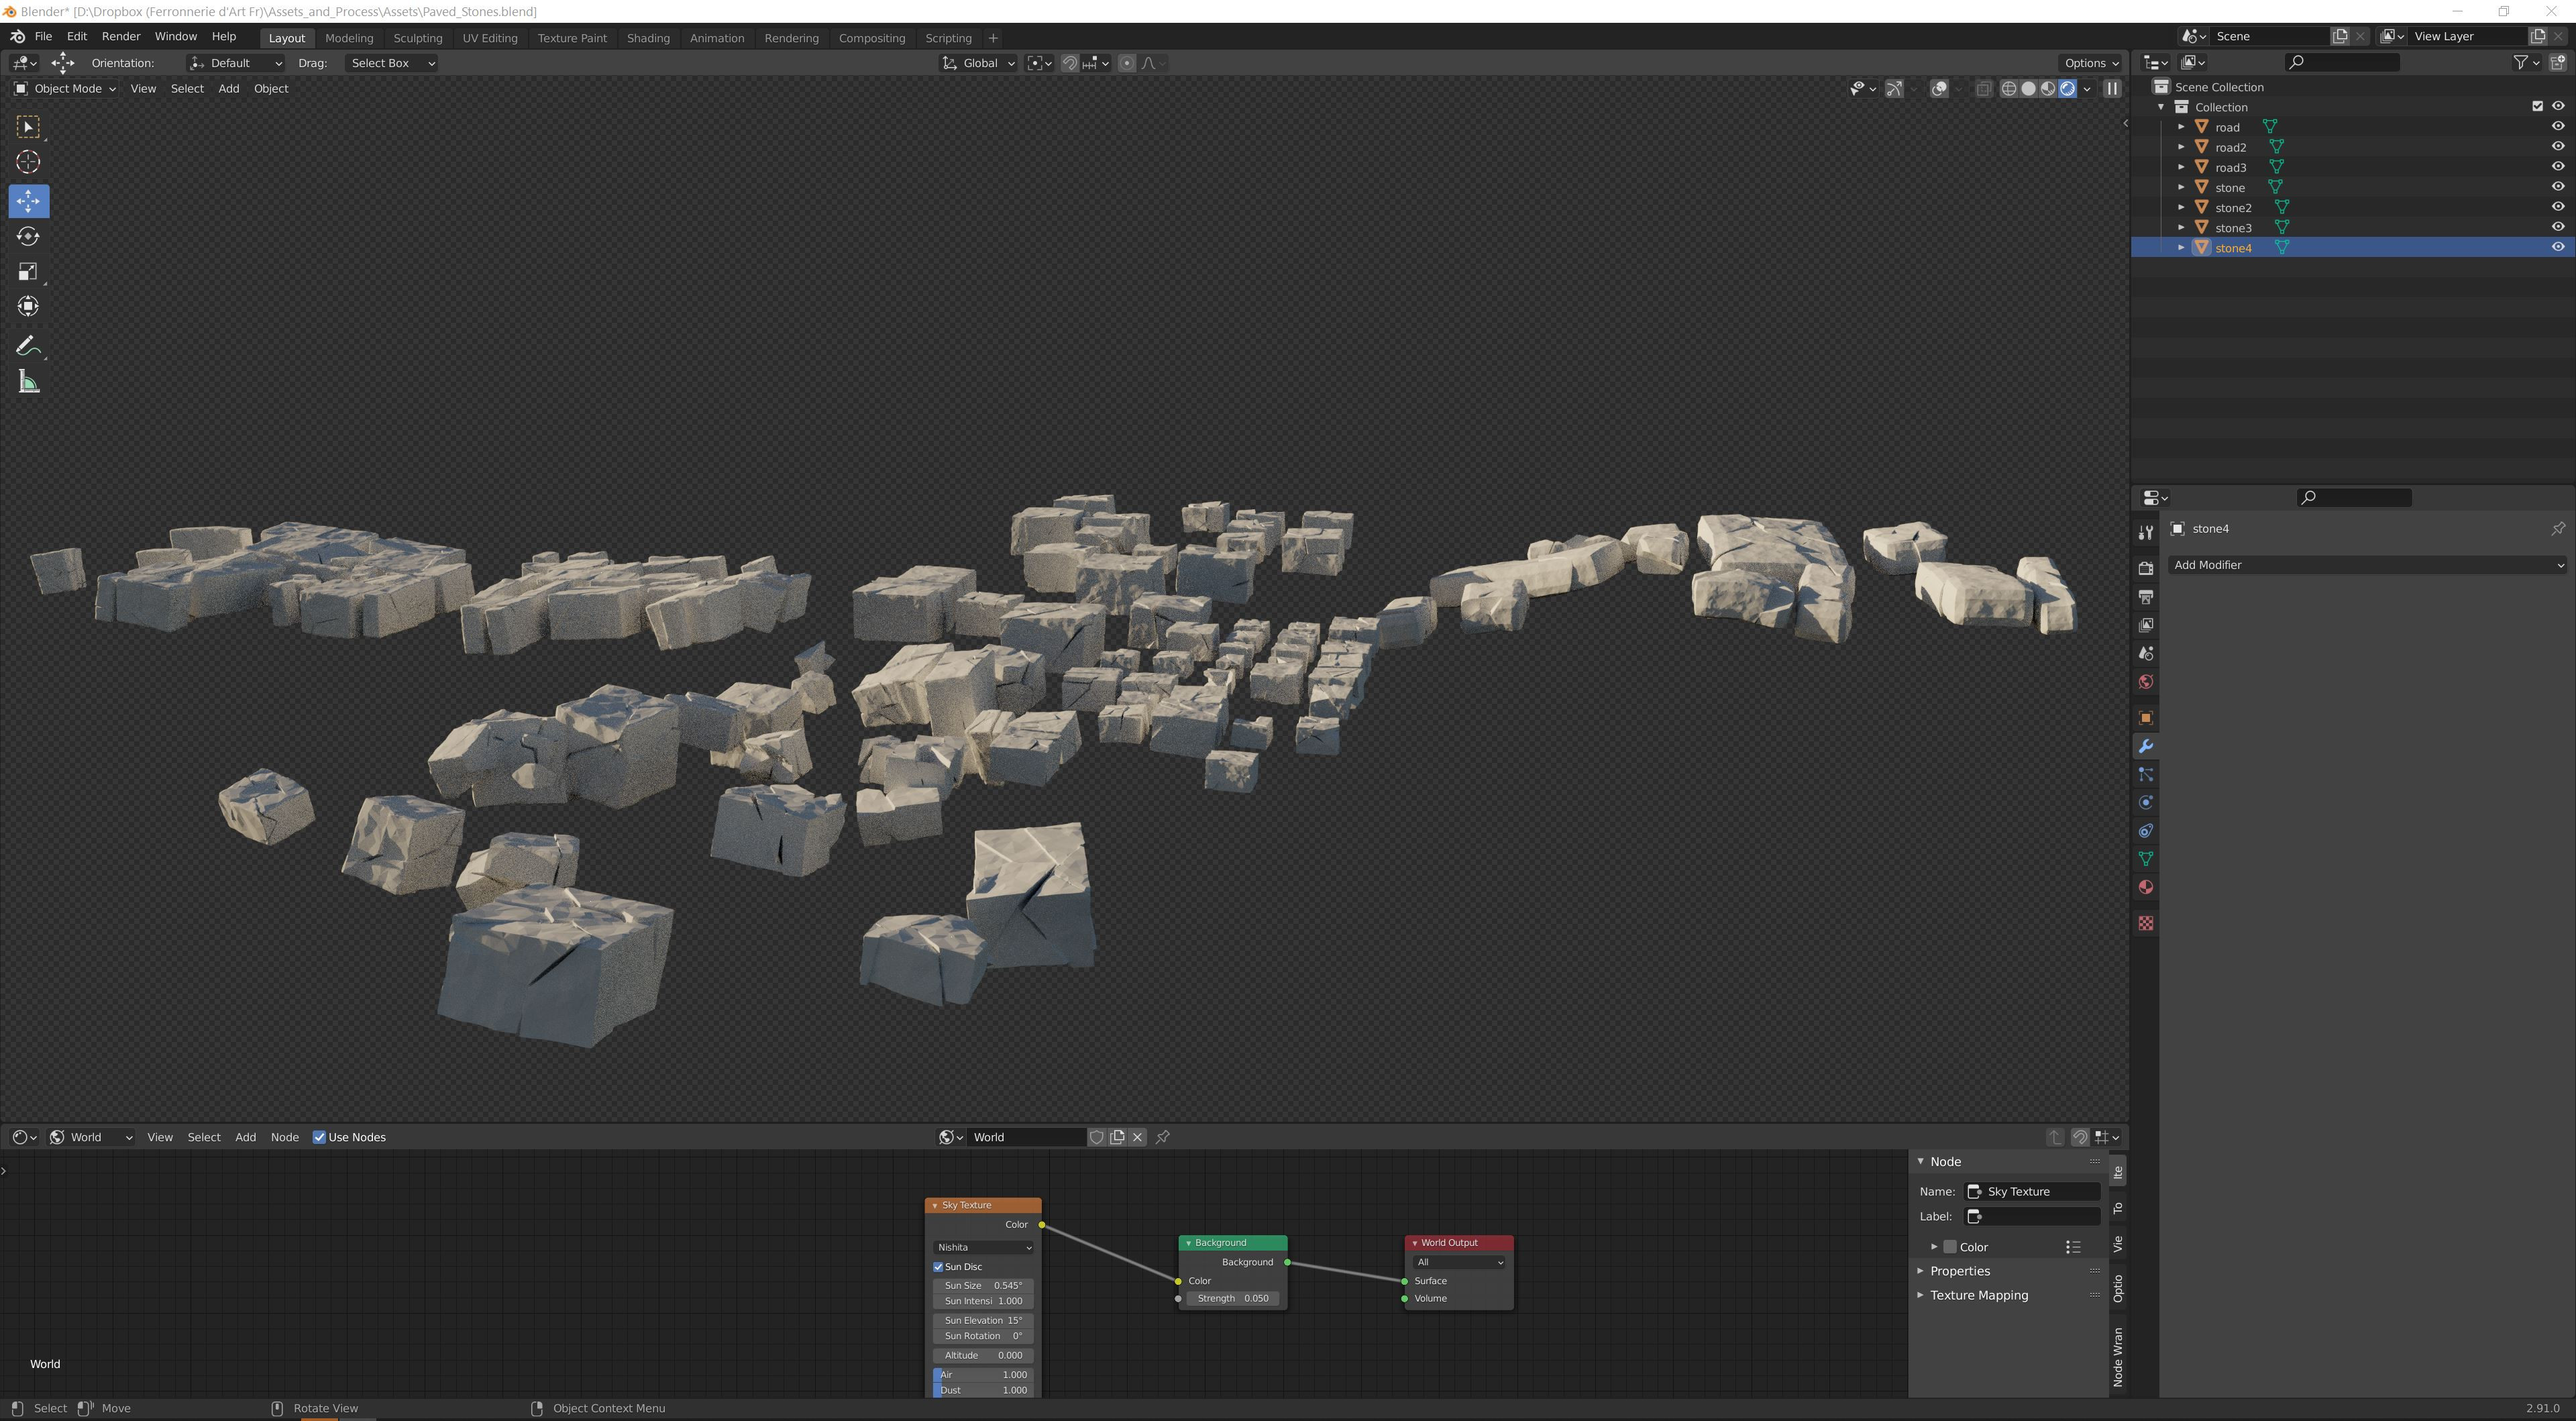
Task: Toggle the Sun Disc checkbox
Action: (939, 1267)
